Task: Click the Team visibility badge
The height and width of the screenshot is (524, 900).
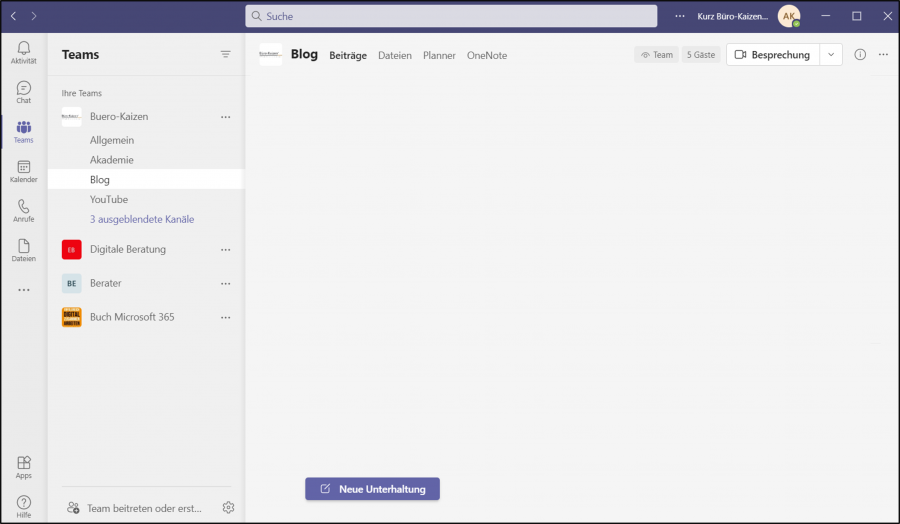Action: tap(657, 55)
